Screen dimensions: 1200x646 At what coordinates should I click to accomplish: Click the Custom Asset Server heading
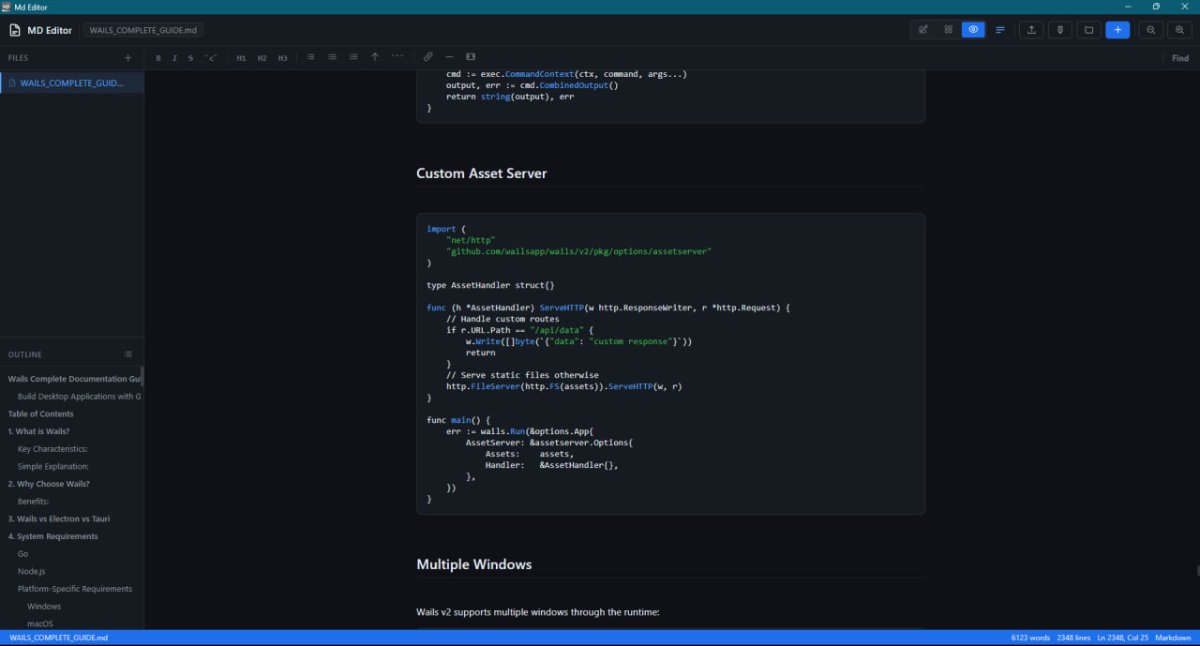pyautogui.click(x=481, y=173)
